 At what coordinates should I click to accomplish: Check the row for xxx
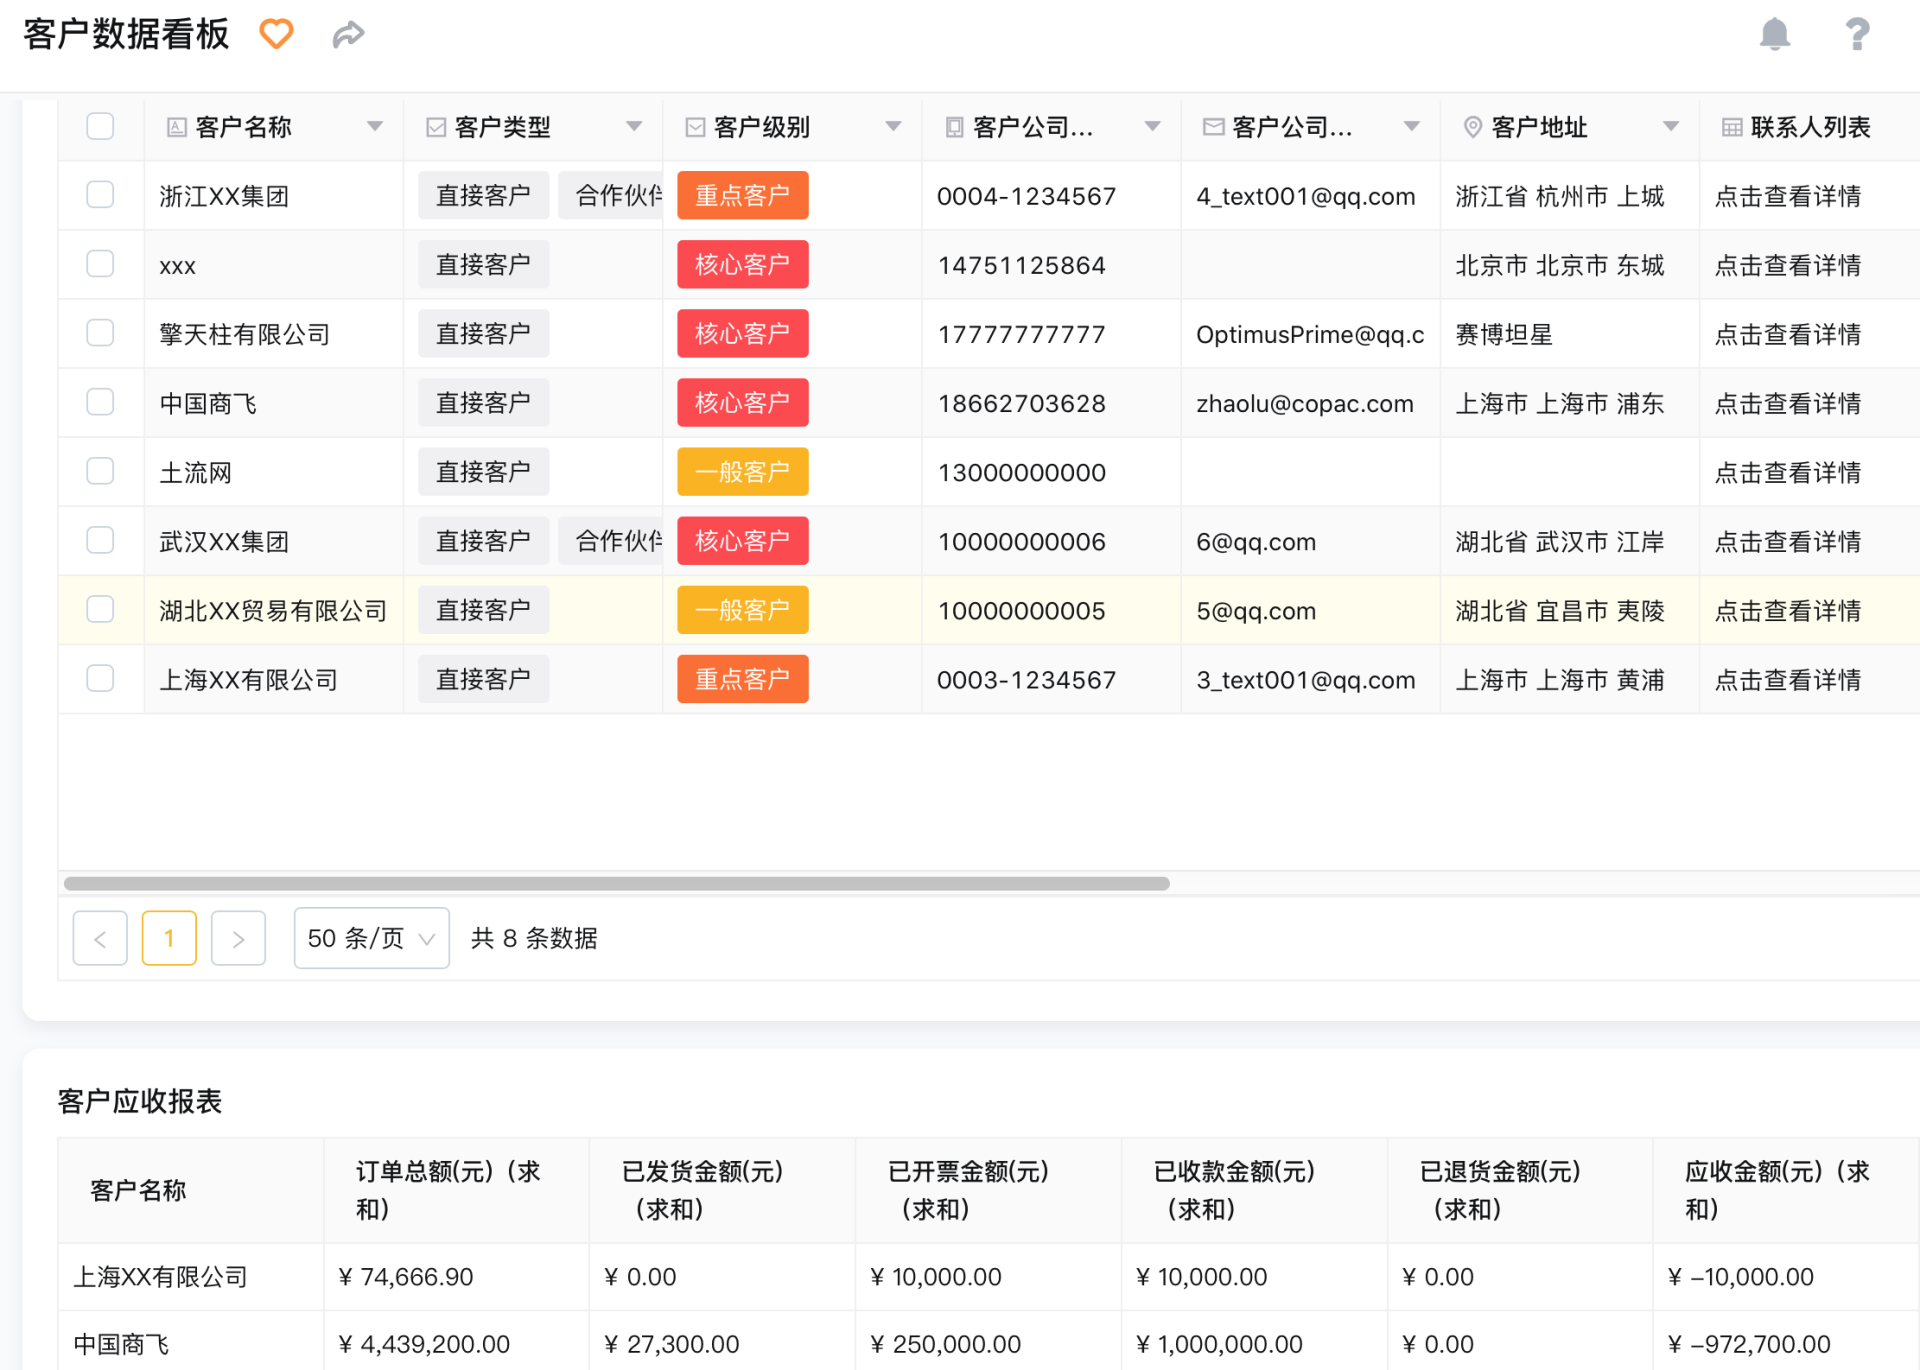pyautogui.click(x=100, y=263)
